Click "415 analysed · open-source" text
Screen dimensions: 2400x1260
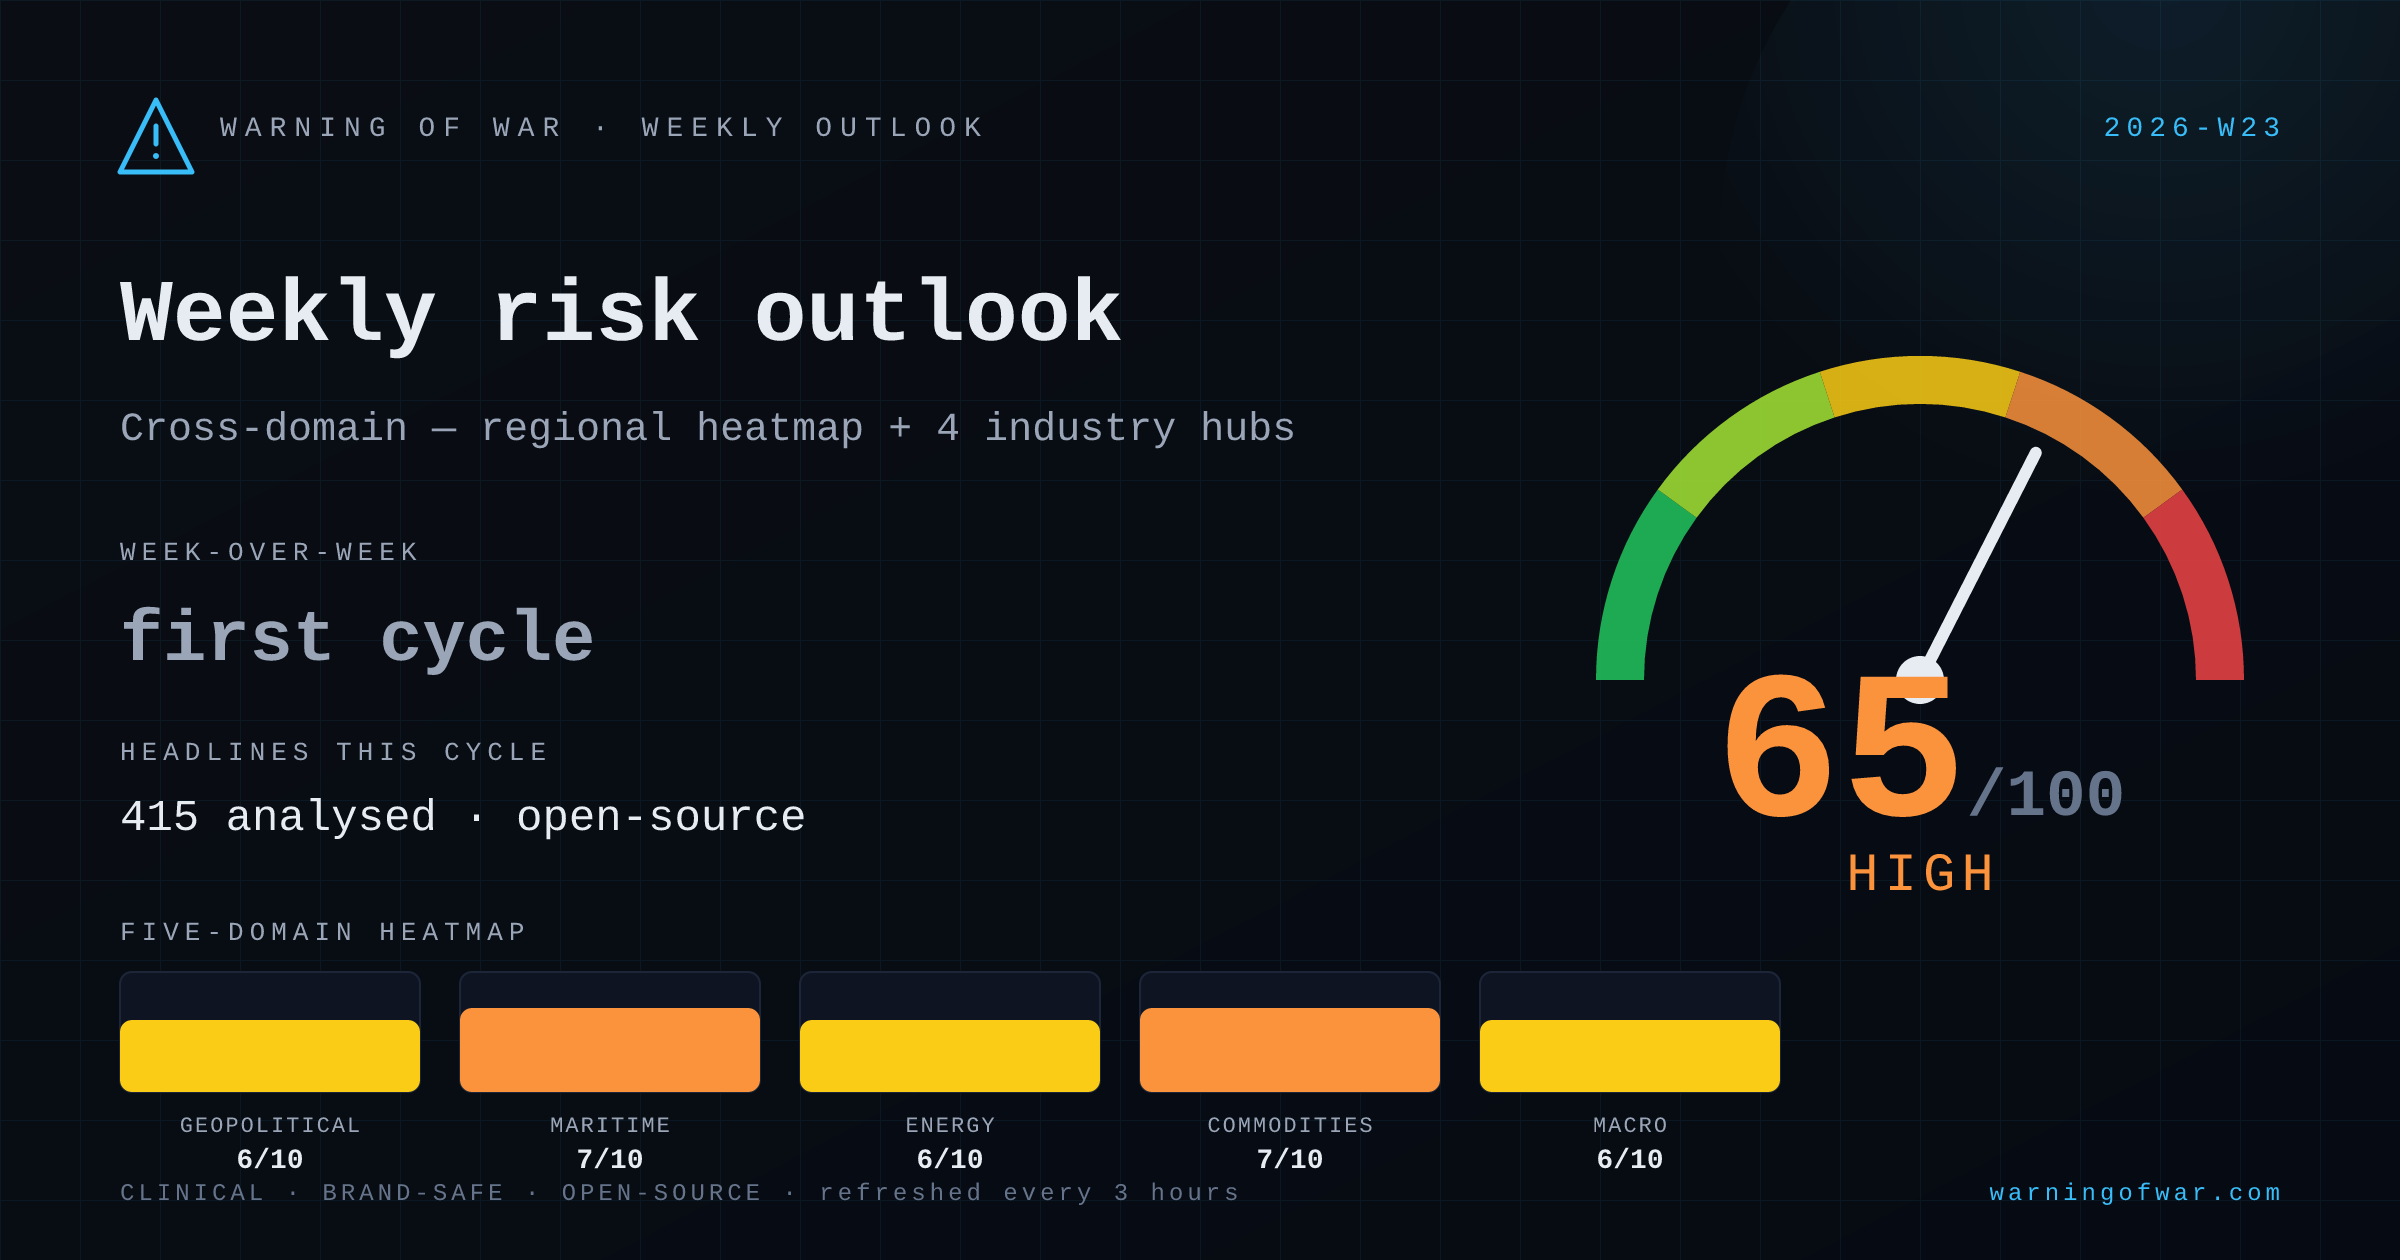(x=463, y=816)
